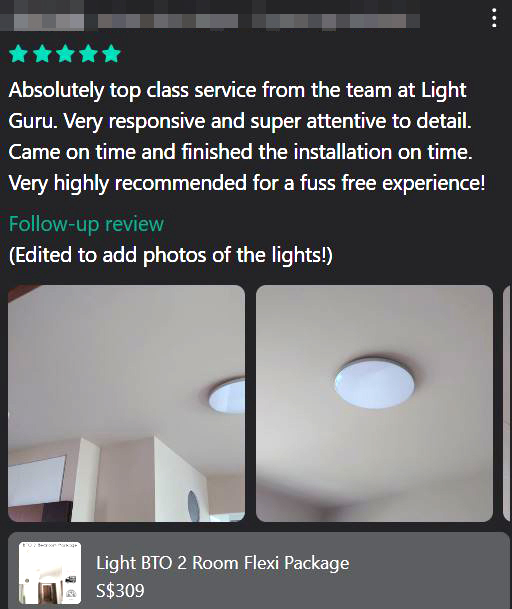
Task: Click the Follow-up review label
Action: pyautogui.click(x=86, y=224)
